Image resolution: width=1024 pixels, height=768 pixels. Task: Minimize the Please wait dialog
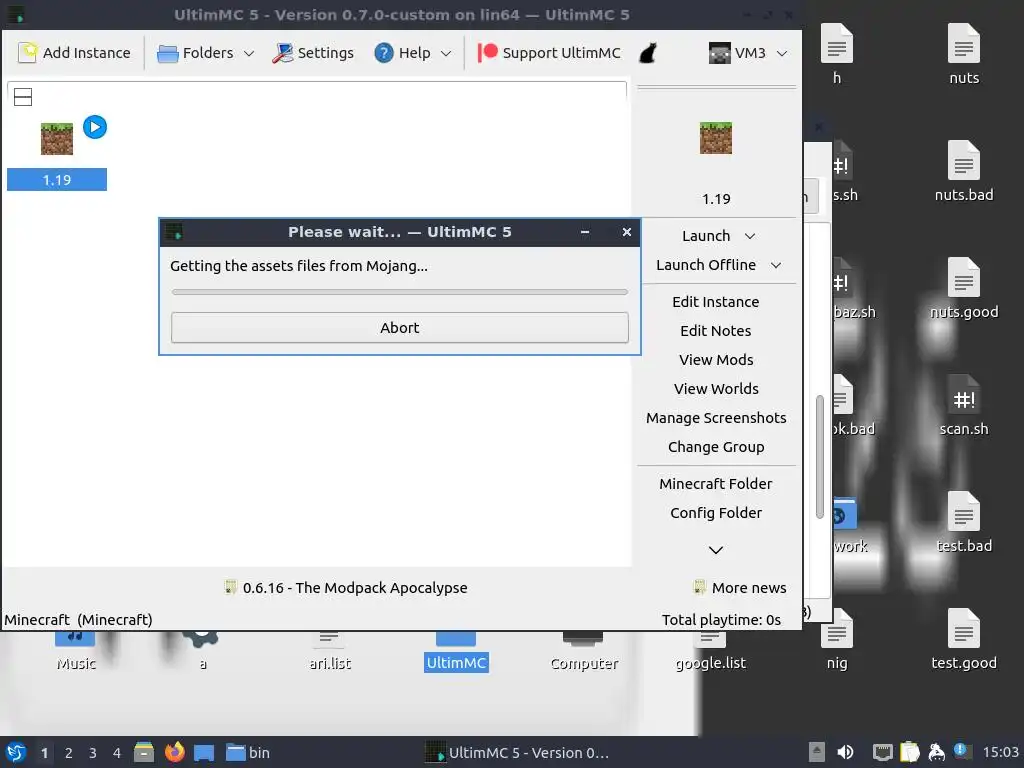[585, 232]
